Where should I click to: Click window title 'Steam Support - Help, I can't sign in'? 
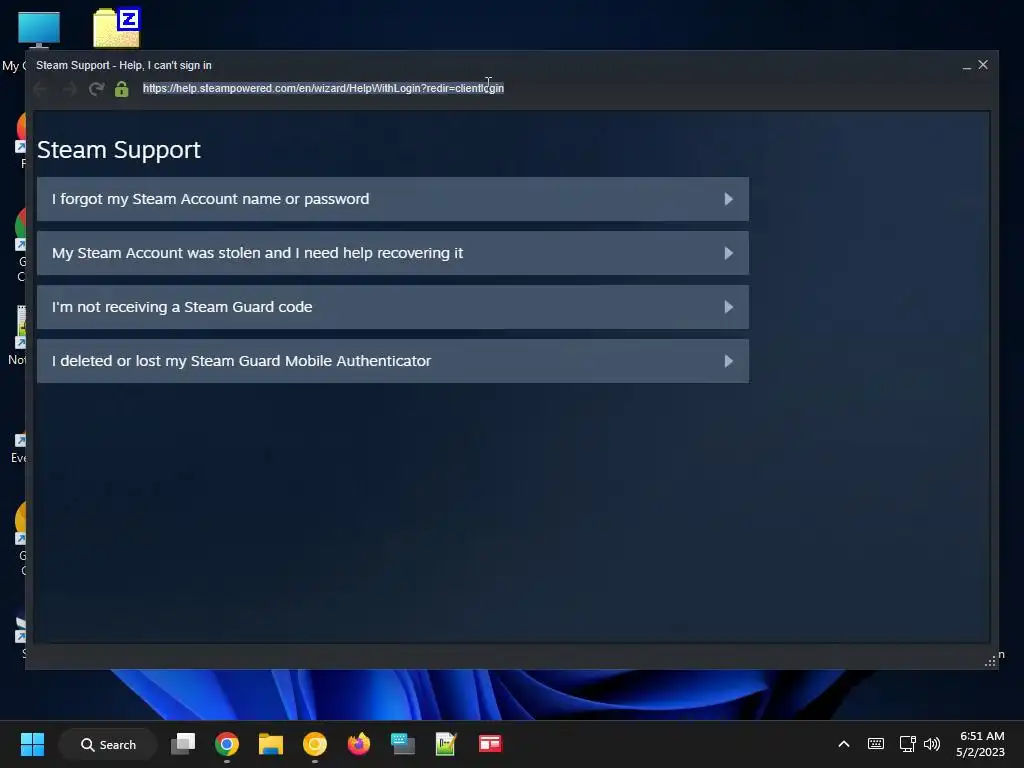(123, 65)
